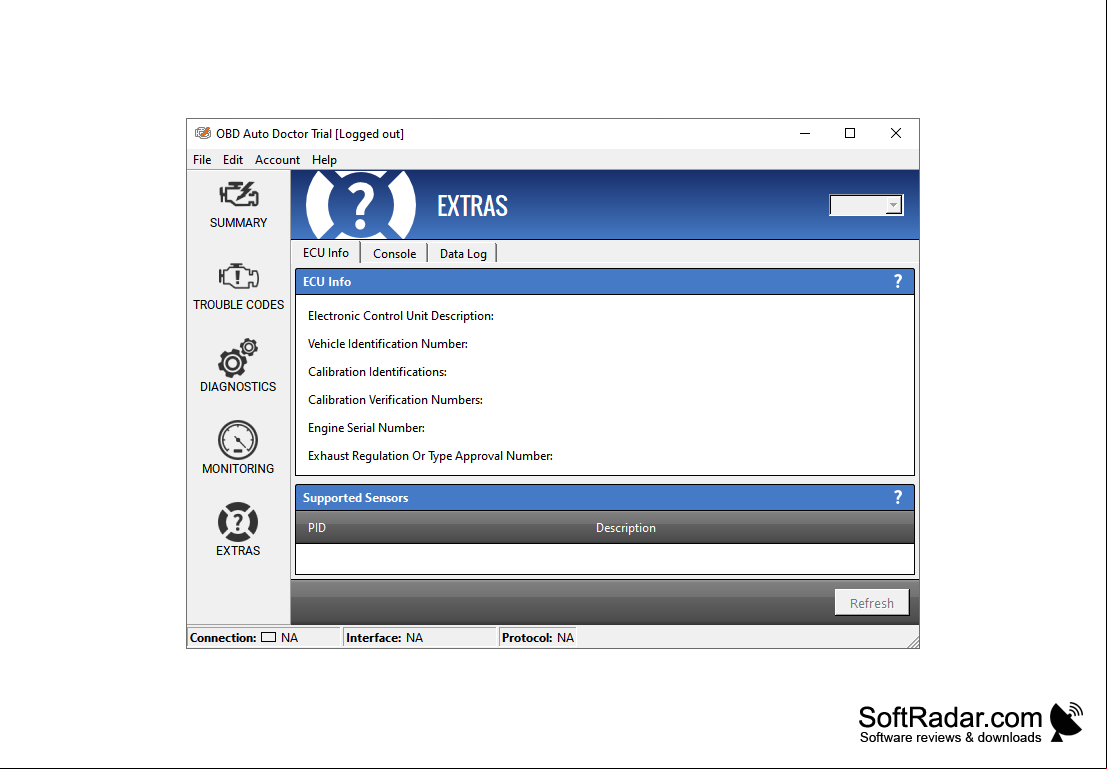Select the Extras lifebuoy sidebar icon

point(238,522)
